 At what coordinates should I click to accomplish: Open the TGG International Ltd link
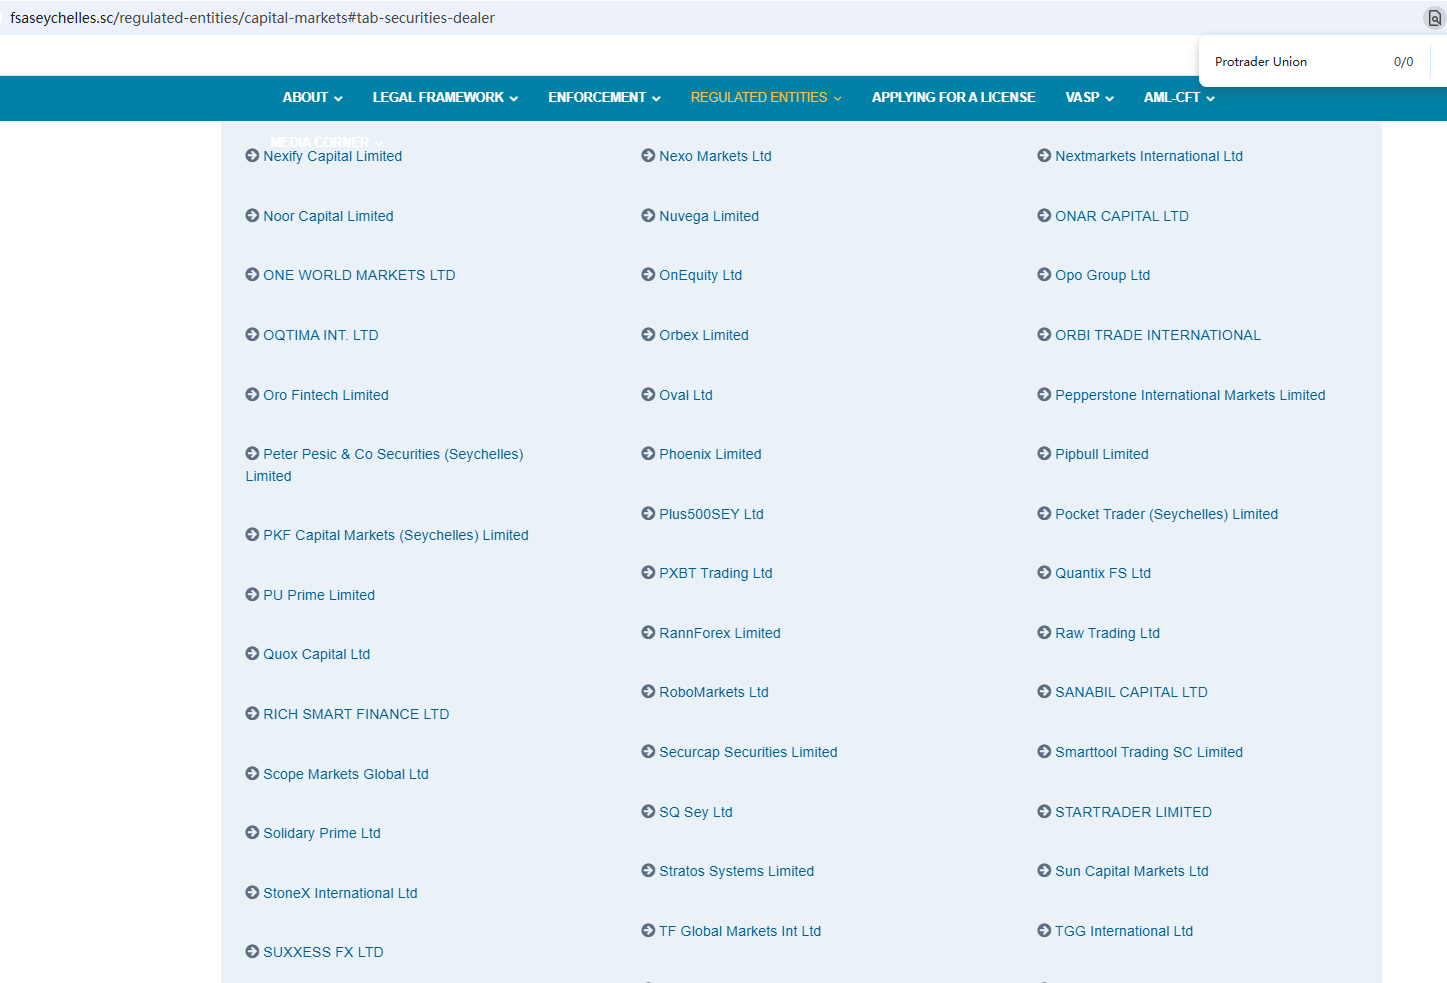1124,931
